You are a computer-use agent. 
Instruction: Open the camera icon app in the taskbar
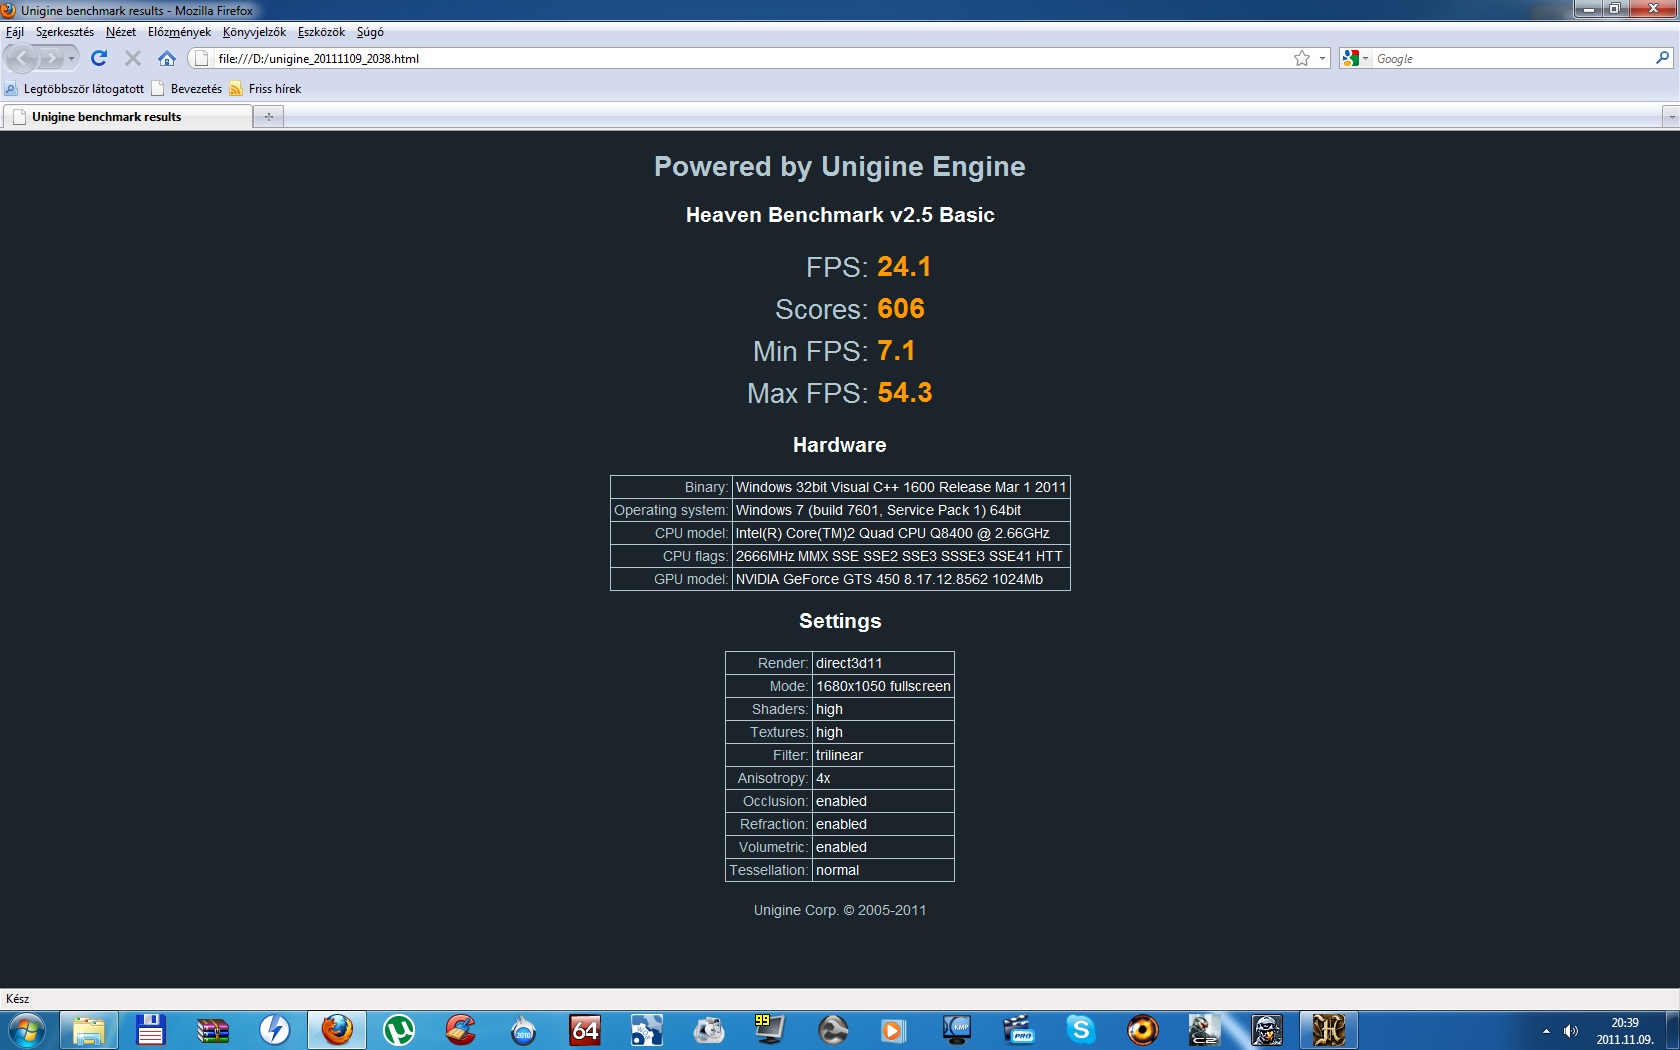pos(709,1030)
